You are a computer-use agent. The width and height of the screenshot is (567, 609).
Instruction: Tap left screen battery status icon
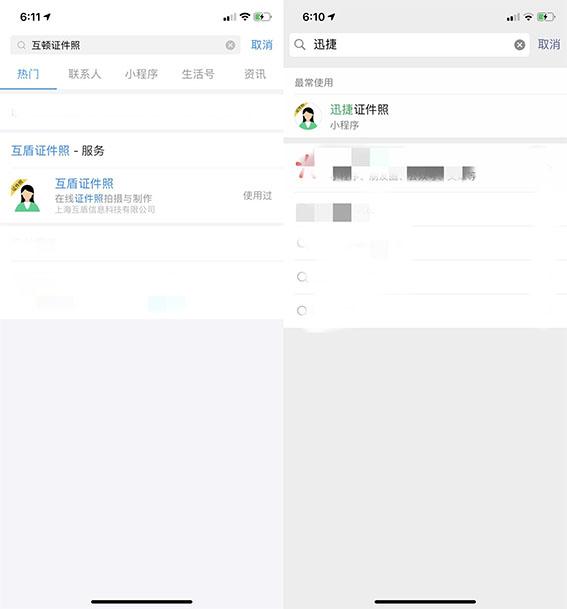coord(262,17)
